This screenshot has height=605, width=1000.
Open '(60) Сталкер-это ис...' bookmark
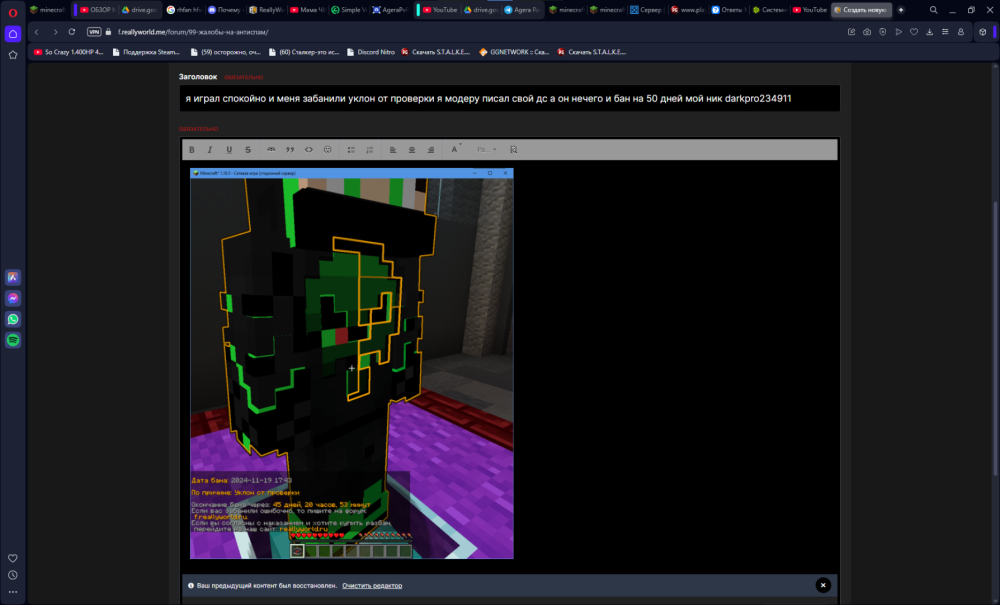click(304, 52)
